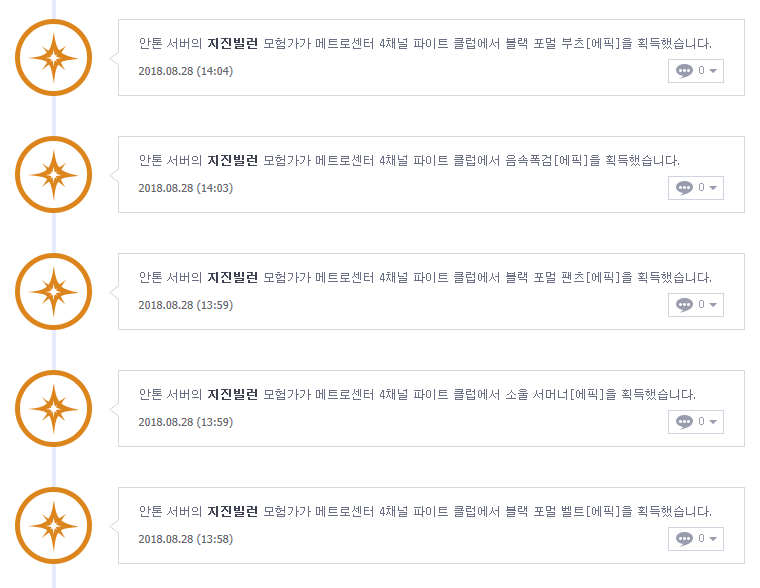Click comment count button on 13:58 entry
The image size is (760, 588).
[696, 539]
